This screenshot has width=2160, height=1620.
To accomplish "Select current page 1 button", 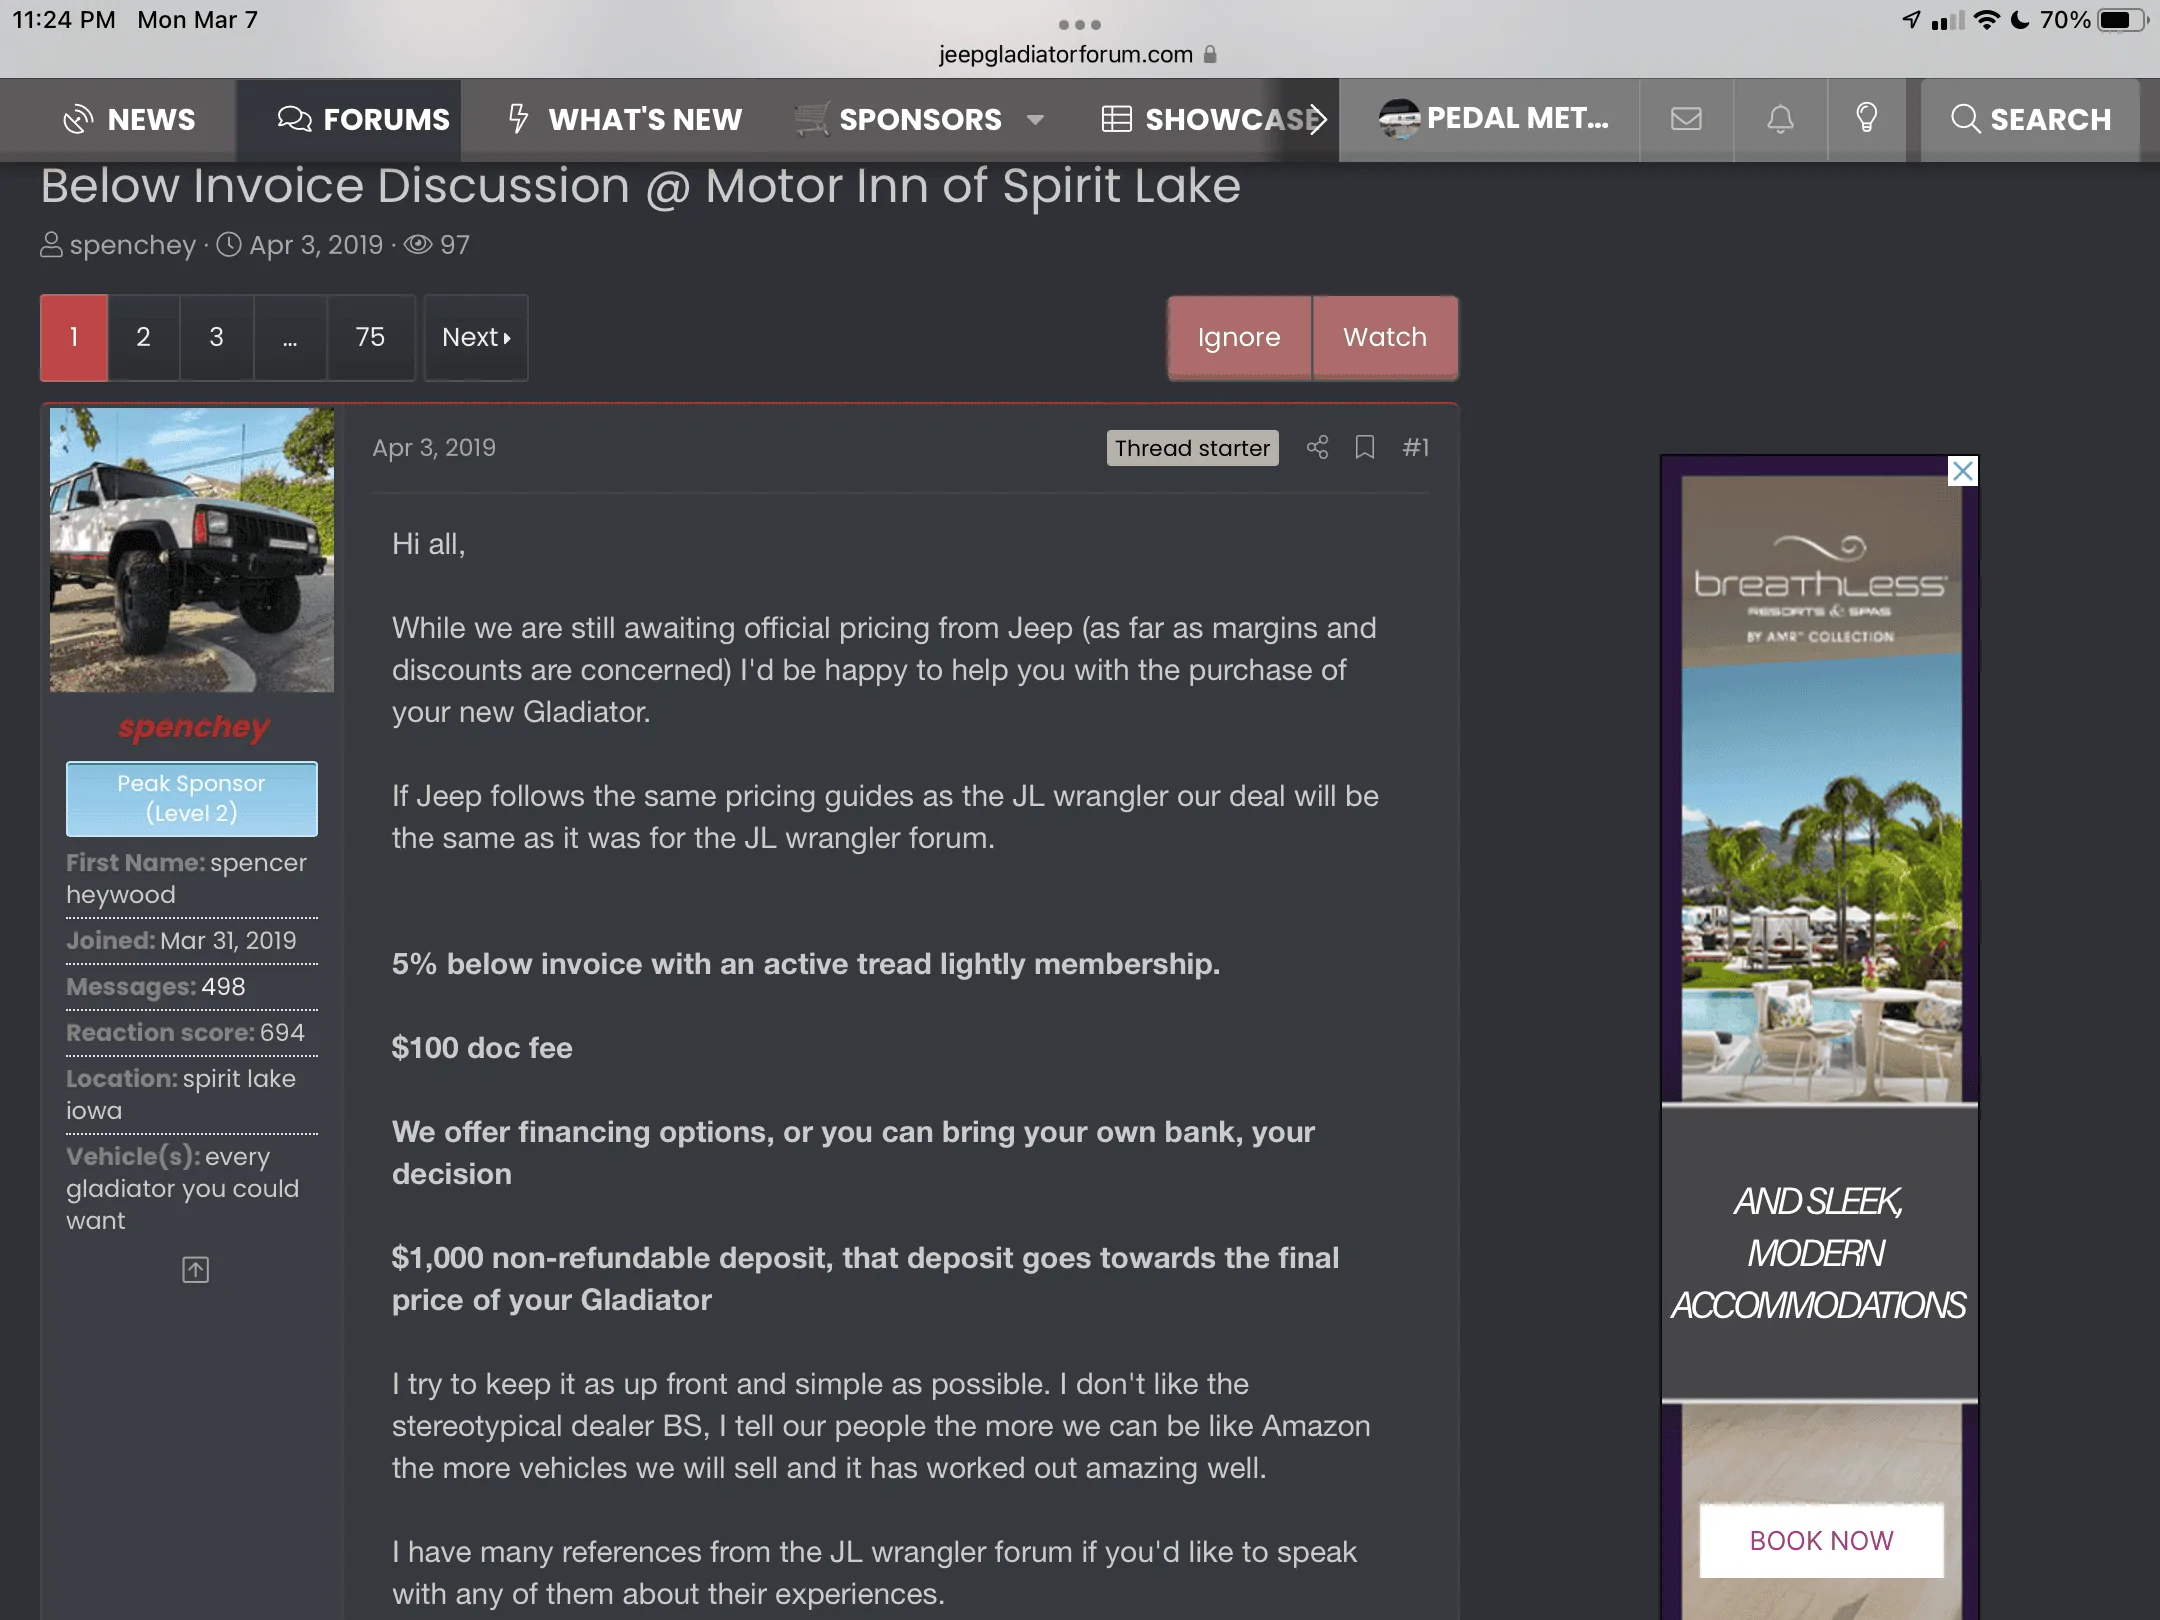I will (74, 337).
